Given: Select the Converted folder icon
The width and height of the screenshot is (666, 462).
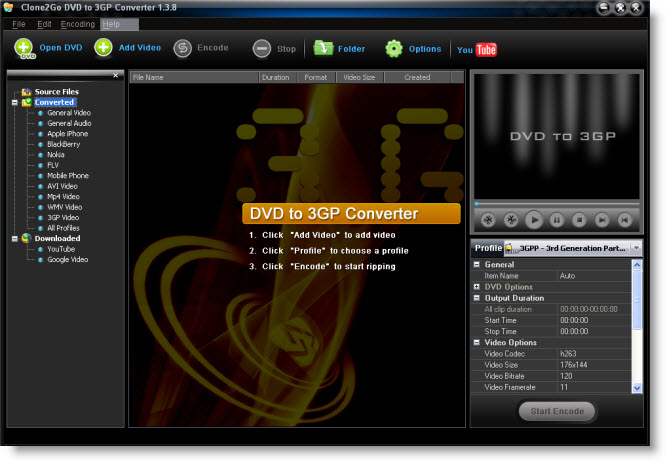Looking at the screenshot, I should pyautogui.click(x=27, y=102).
